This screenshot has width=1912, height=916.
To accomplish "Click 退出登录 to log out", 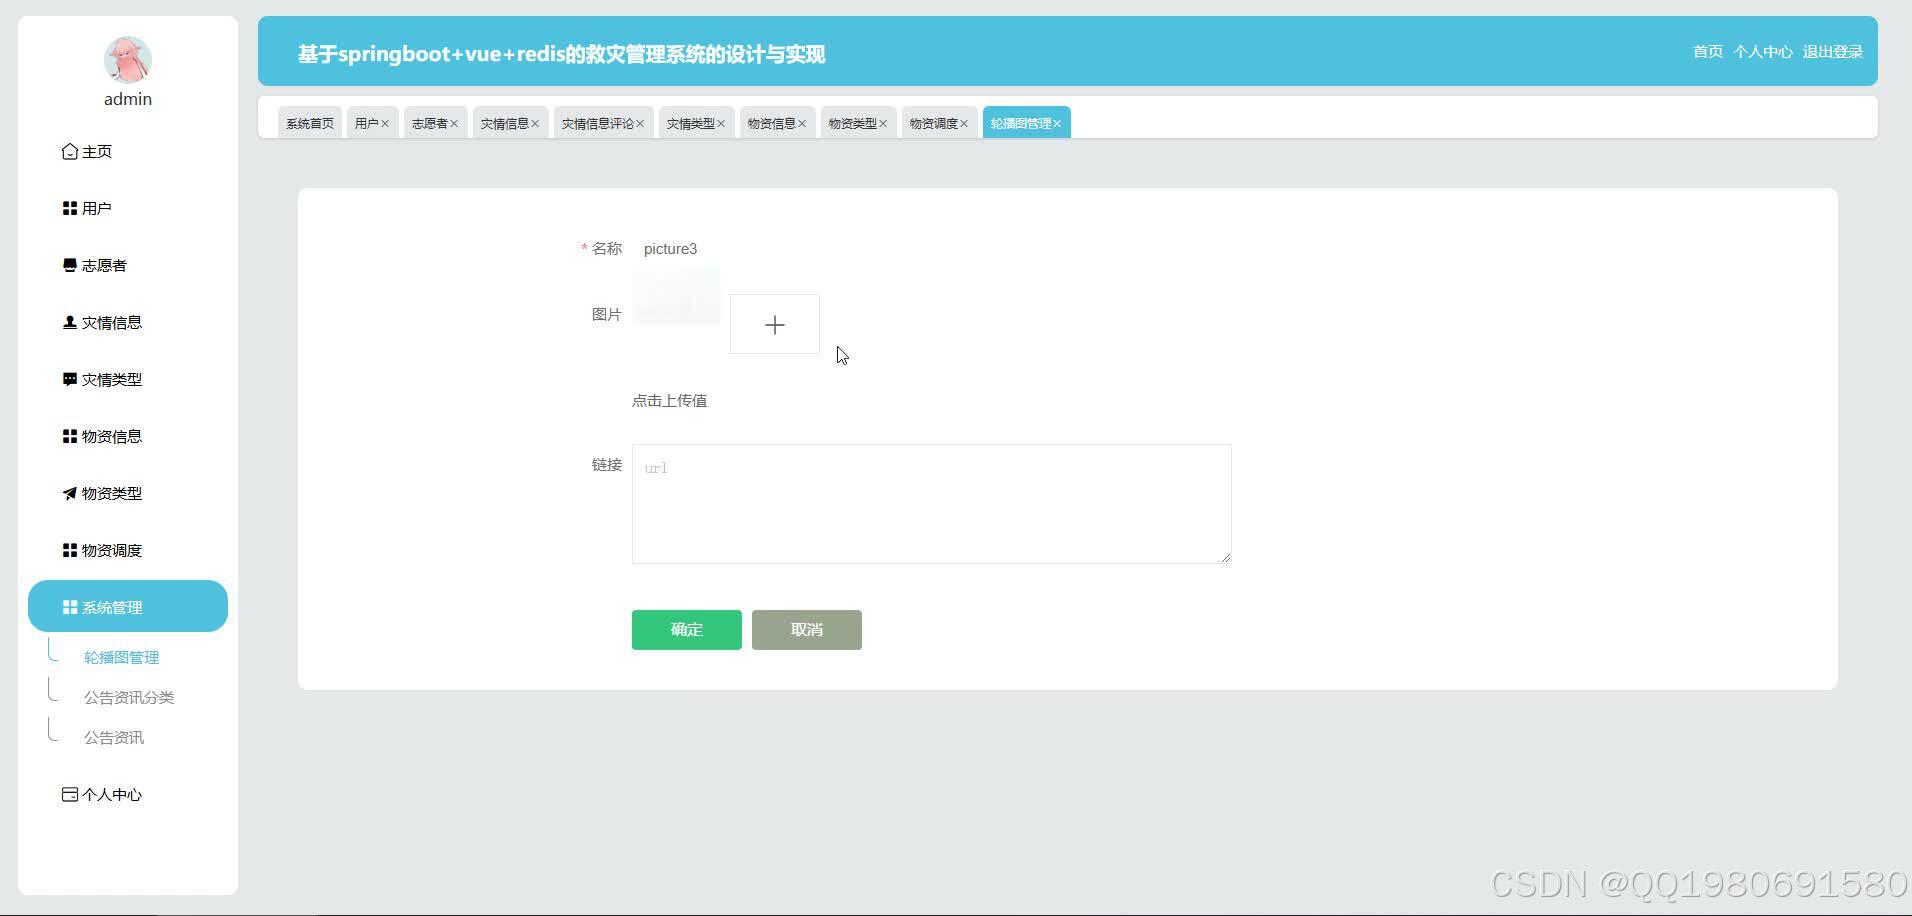I will [1832, 51].
